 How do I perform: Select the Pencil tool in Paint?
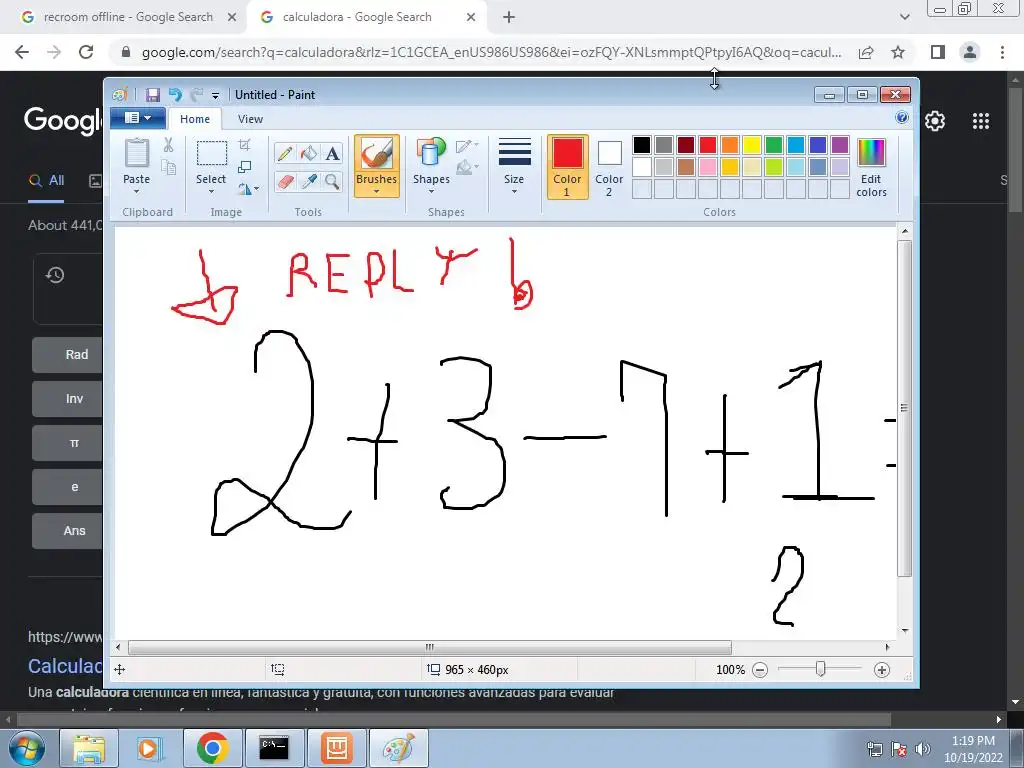285,153
